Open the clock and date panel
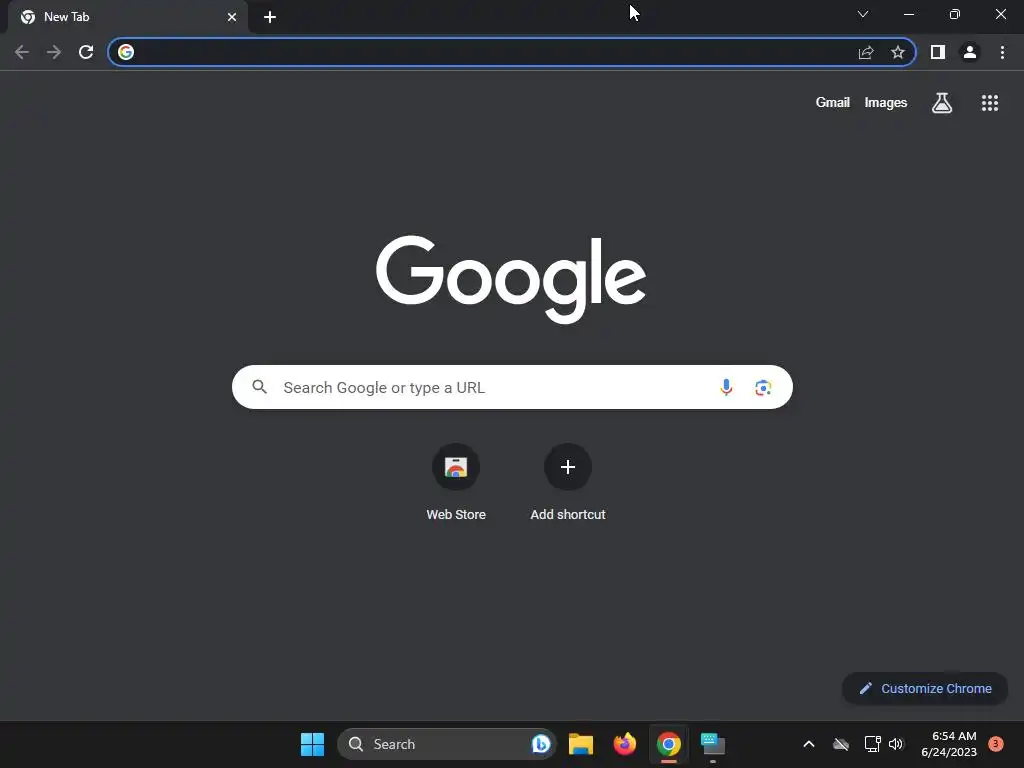The image size is (1024, 768). tap(949, 744)
